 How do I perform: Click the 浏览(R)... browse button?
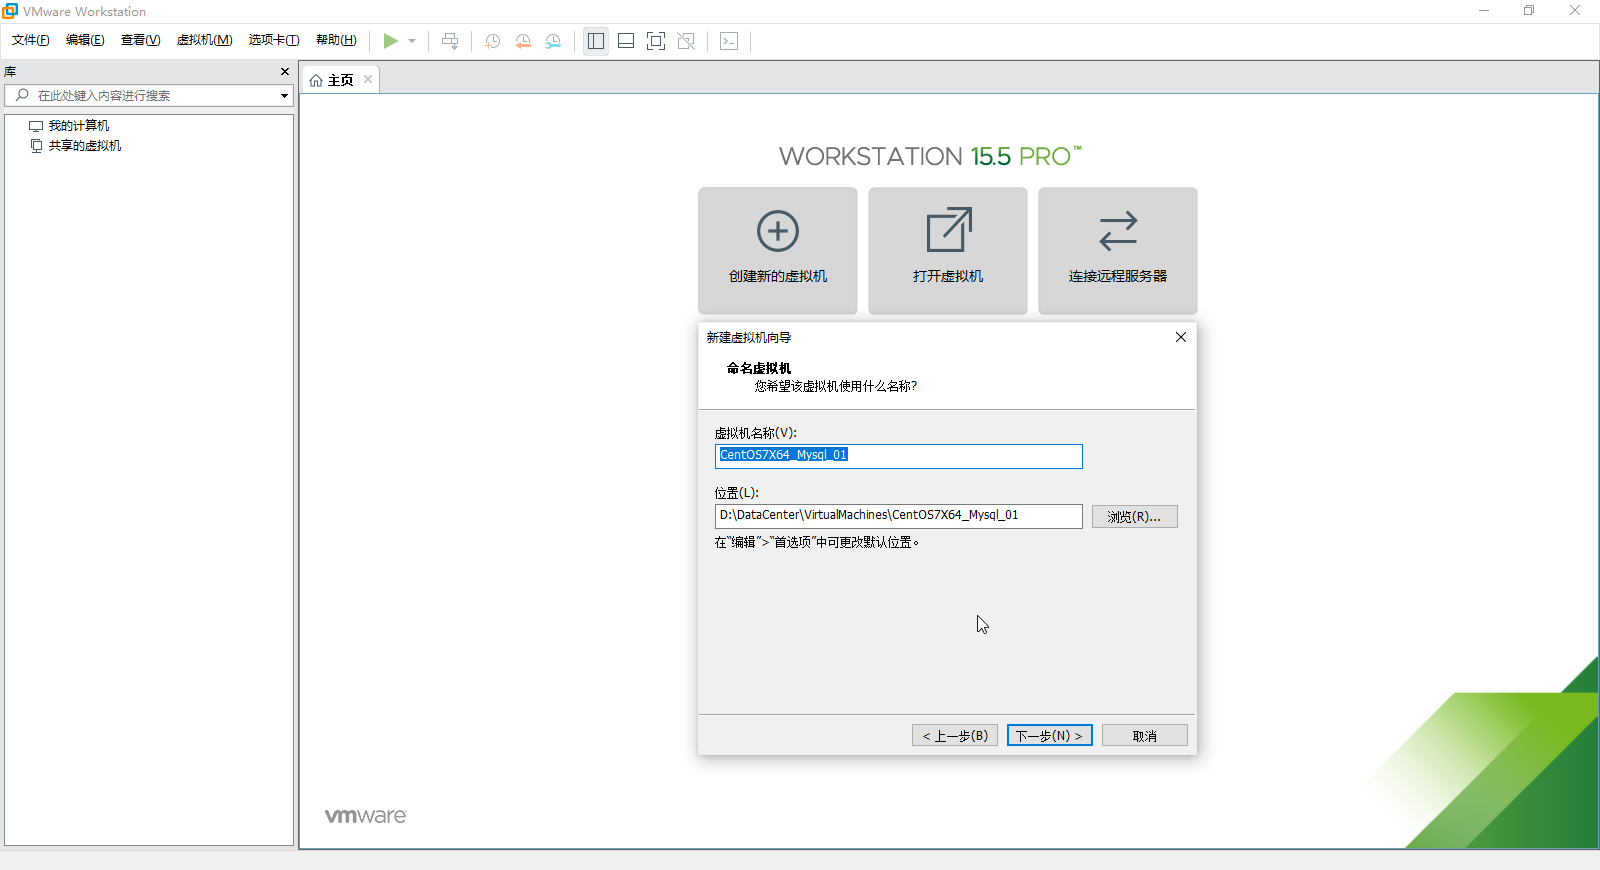(1134, 516)
